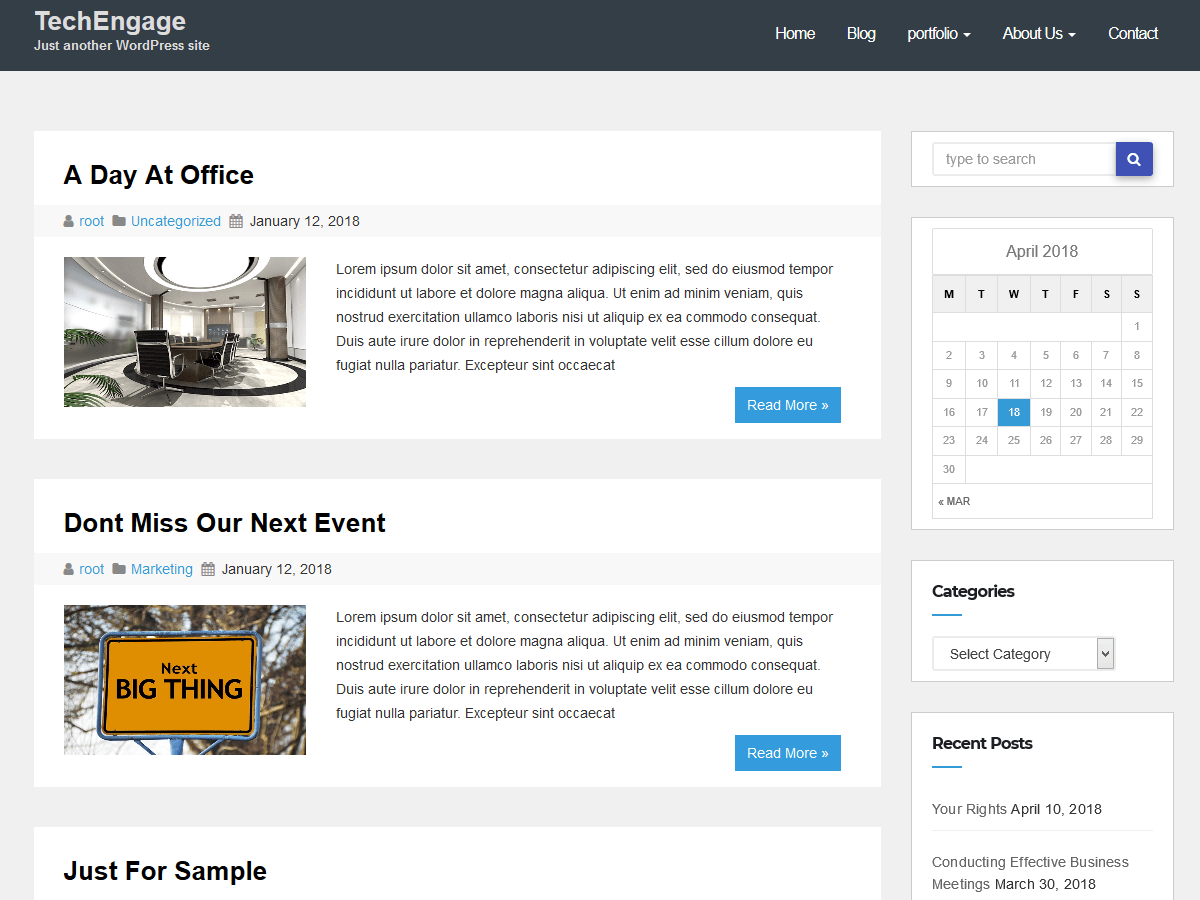Image resolution: width=1200 pixels, height=900 pixels.
Task: Click the author icon in Next Event post meta
Action: [x=69, y=569]
